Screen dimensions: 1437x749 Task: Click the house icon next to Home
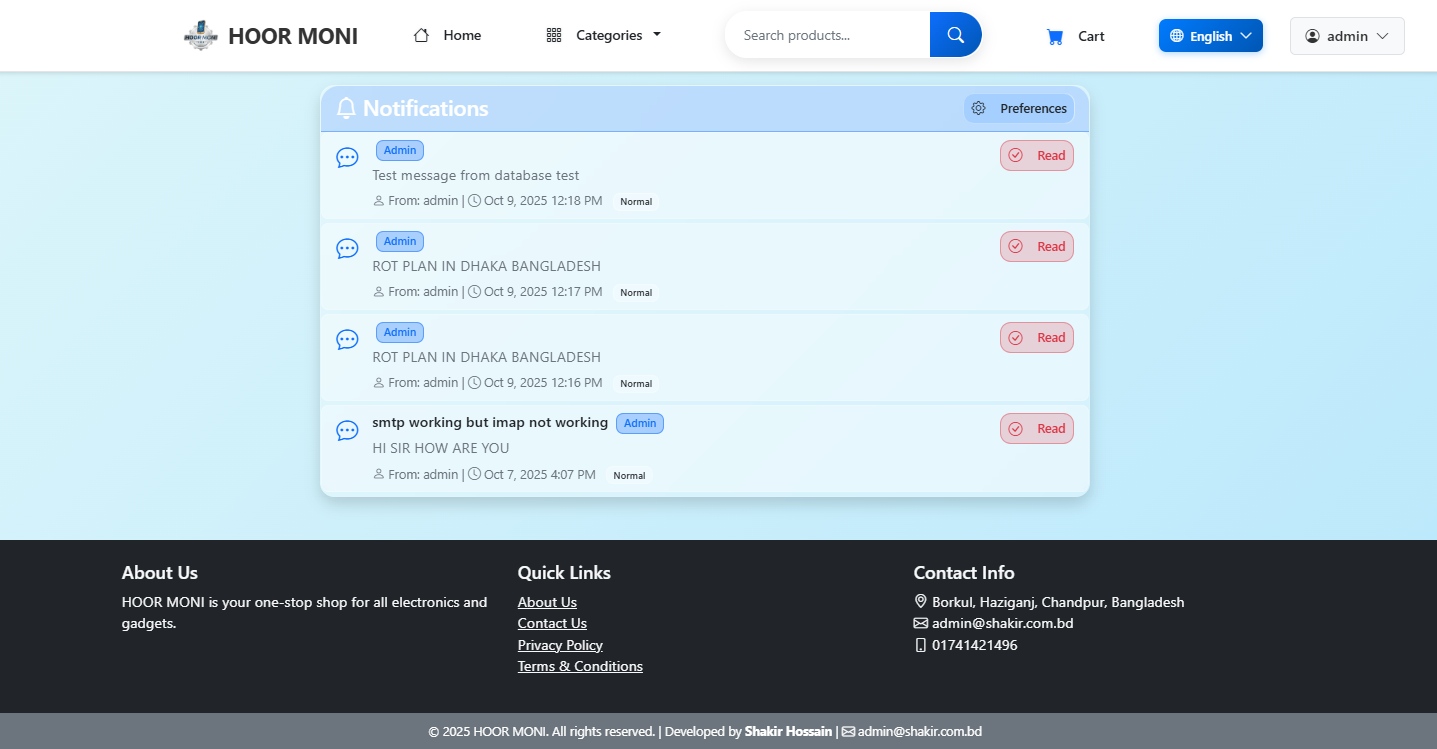click(422, 35)
